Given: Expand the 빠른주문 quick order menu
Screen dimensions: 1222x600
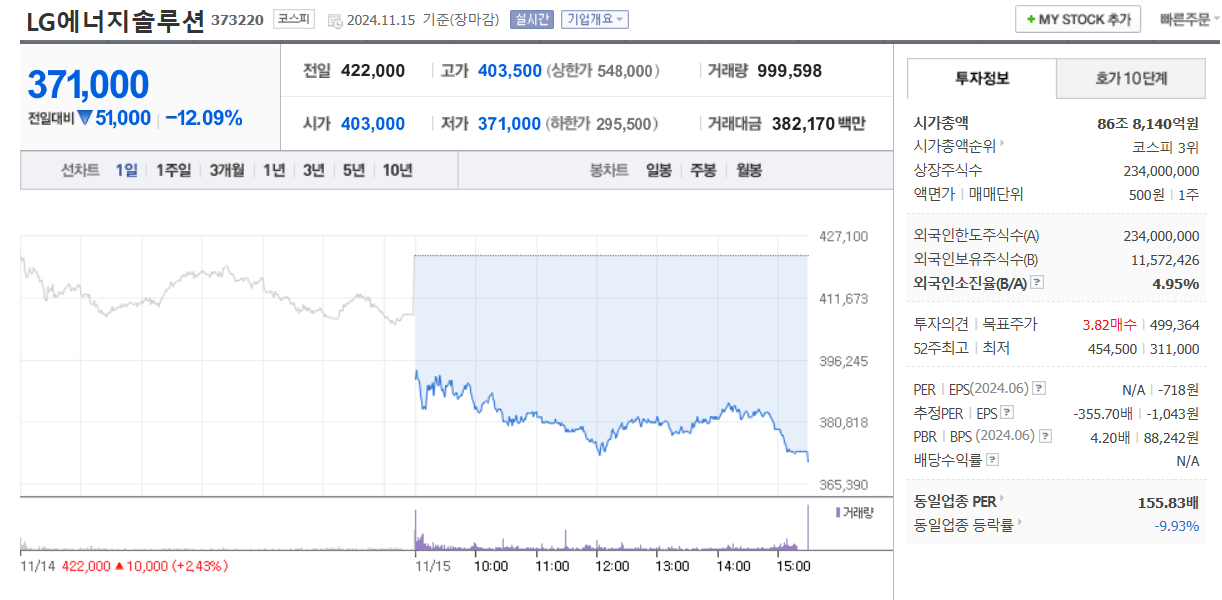Looking at the screenshot, I should click(1189, 19).
